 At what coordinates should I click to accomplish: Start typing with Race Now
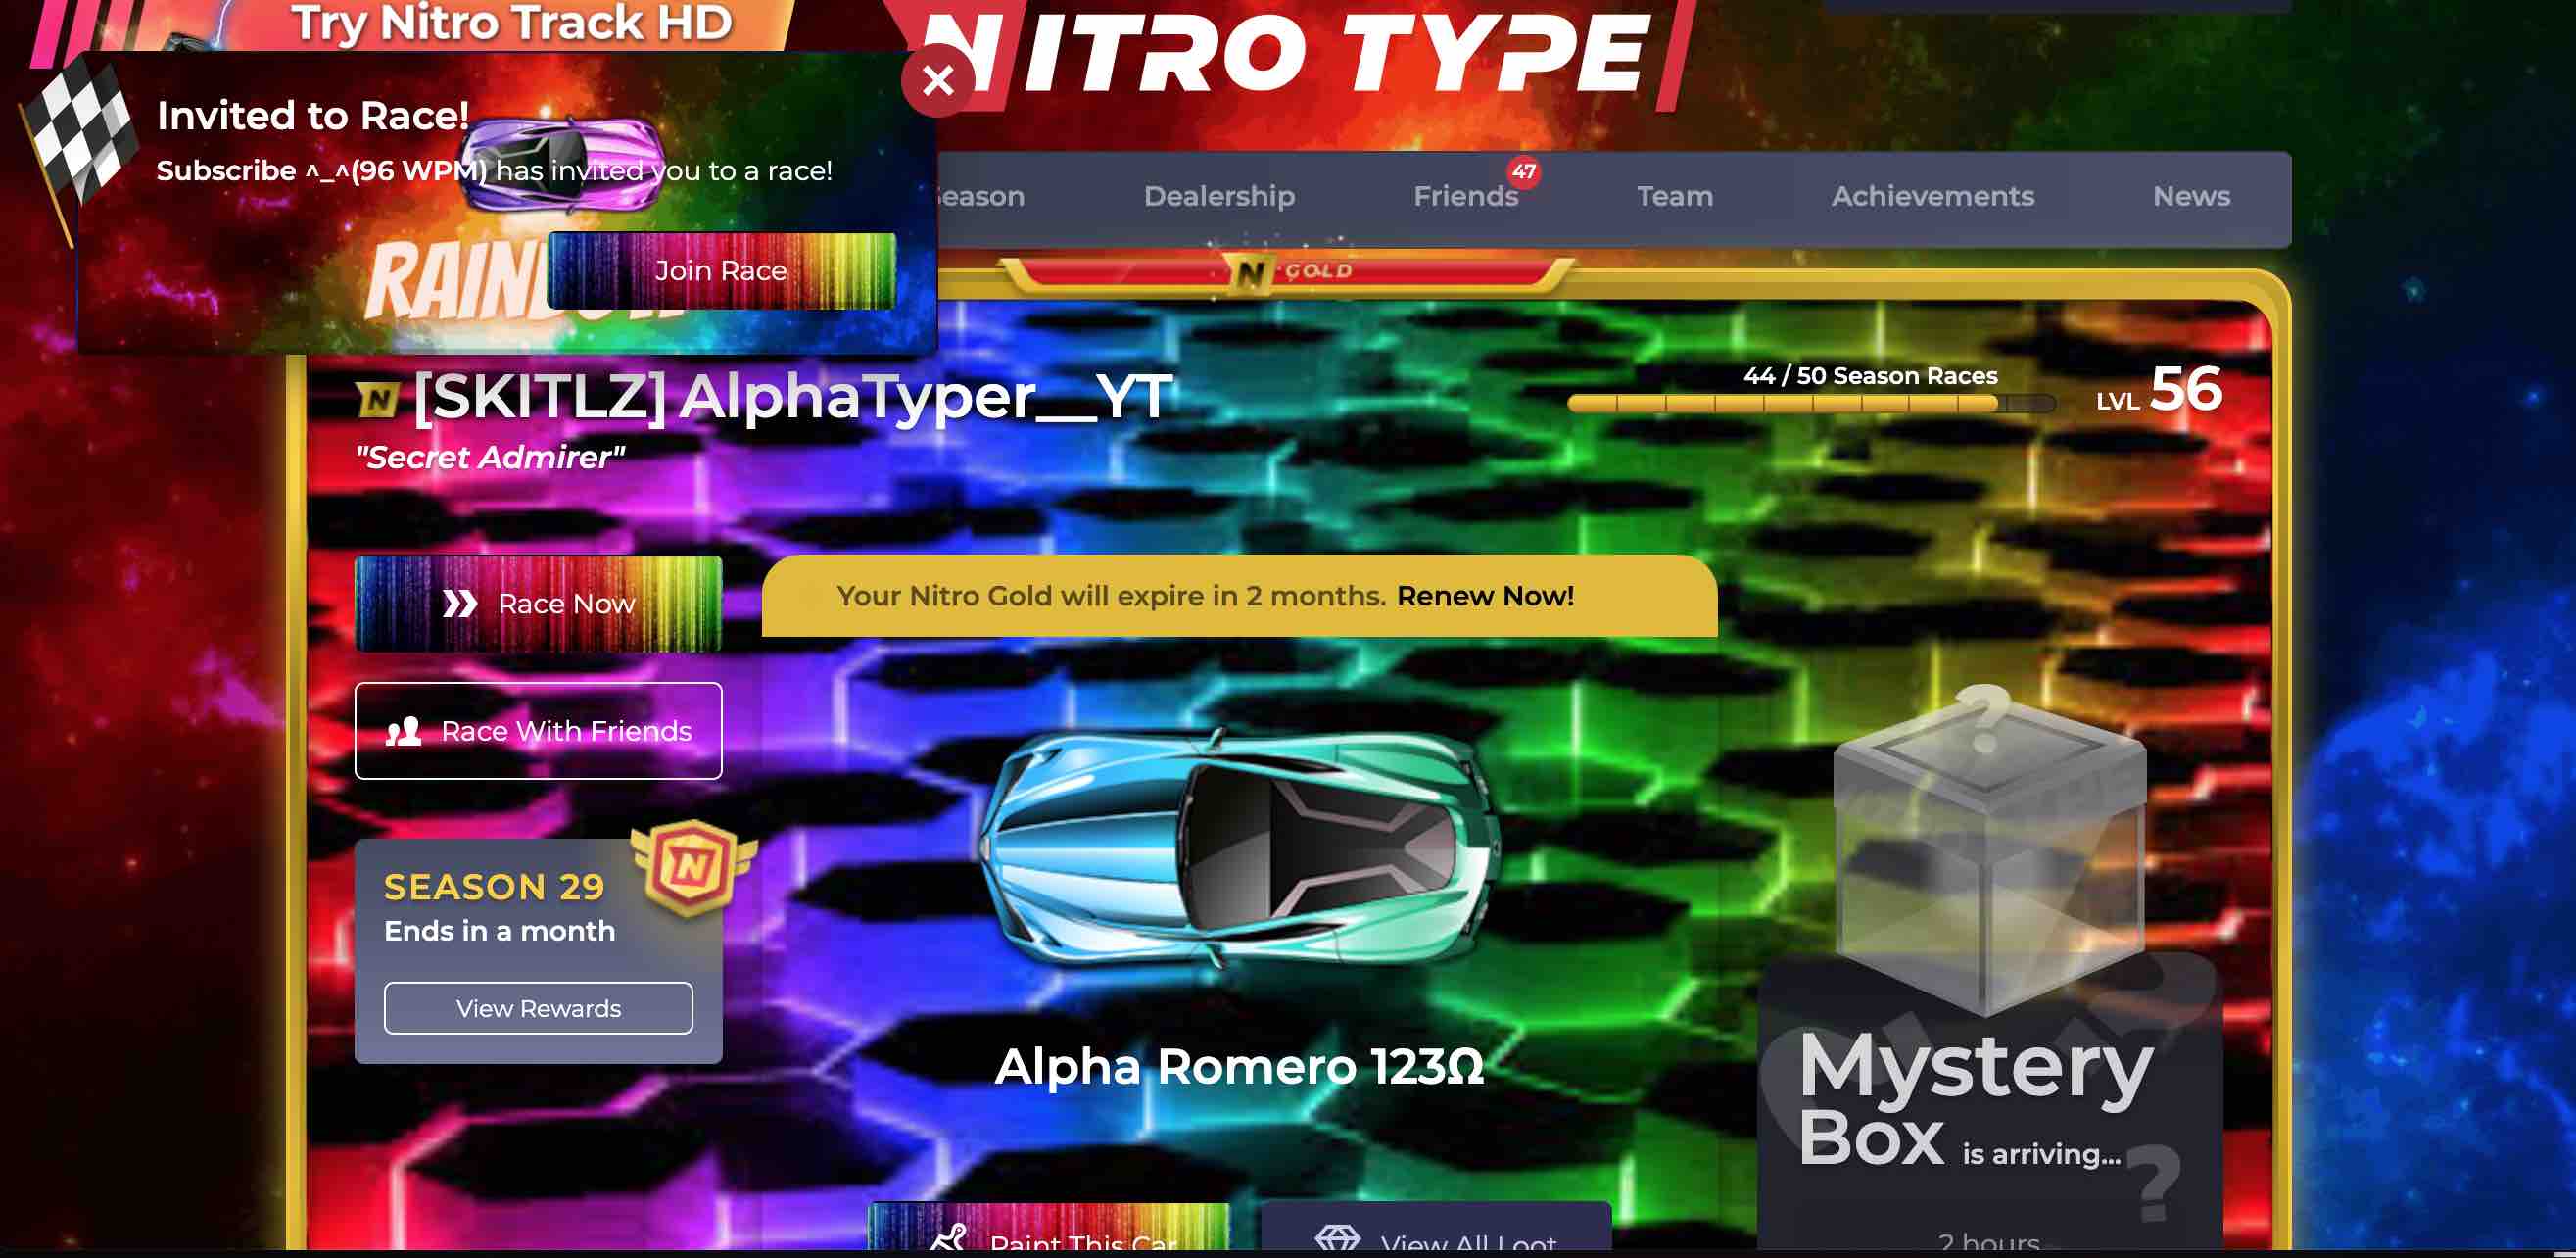click(538, 602)
